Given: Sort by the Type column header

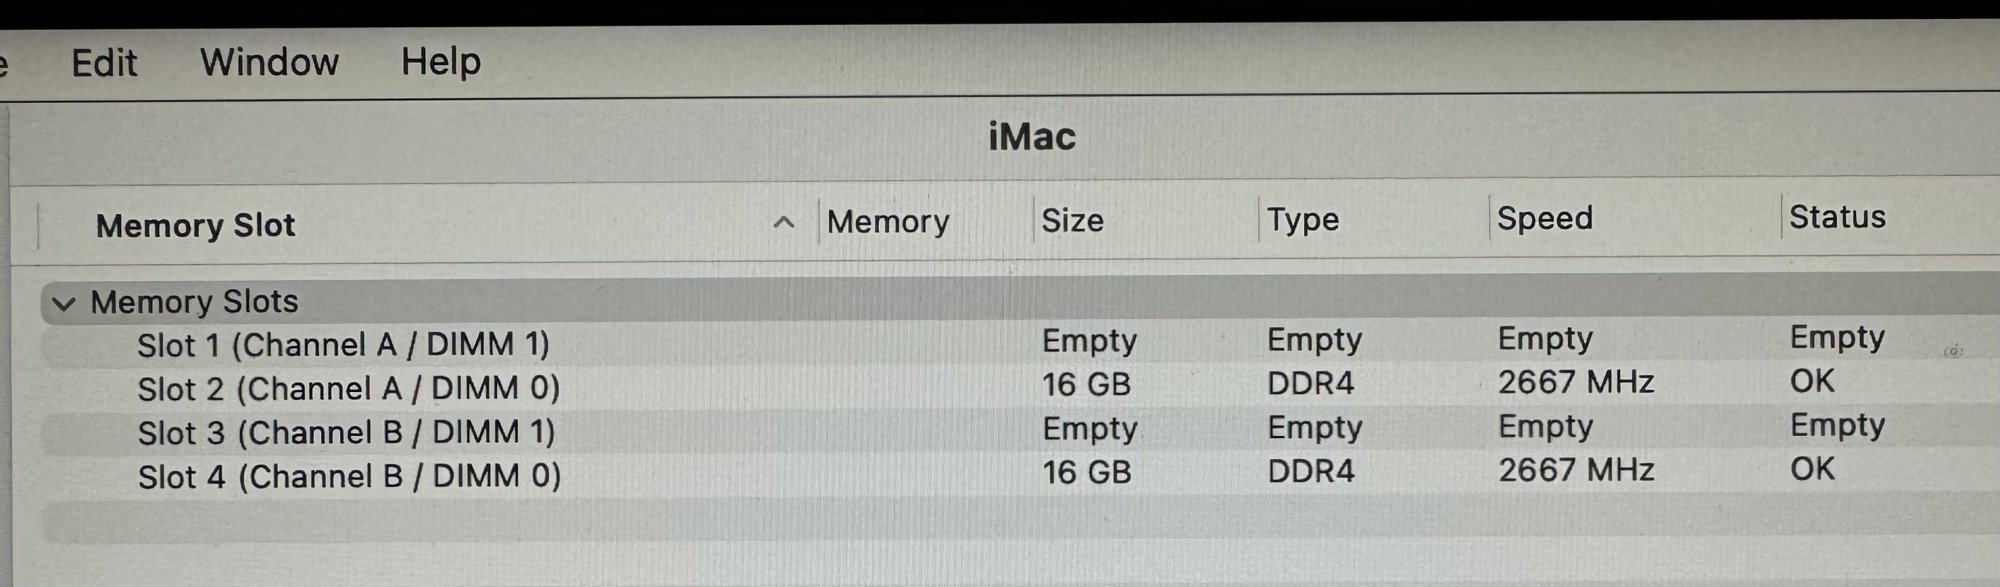Looking at the screenshot, I should pos(1302,219).
